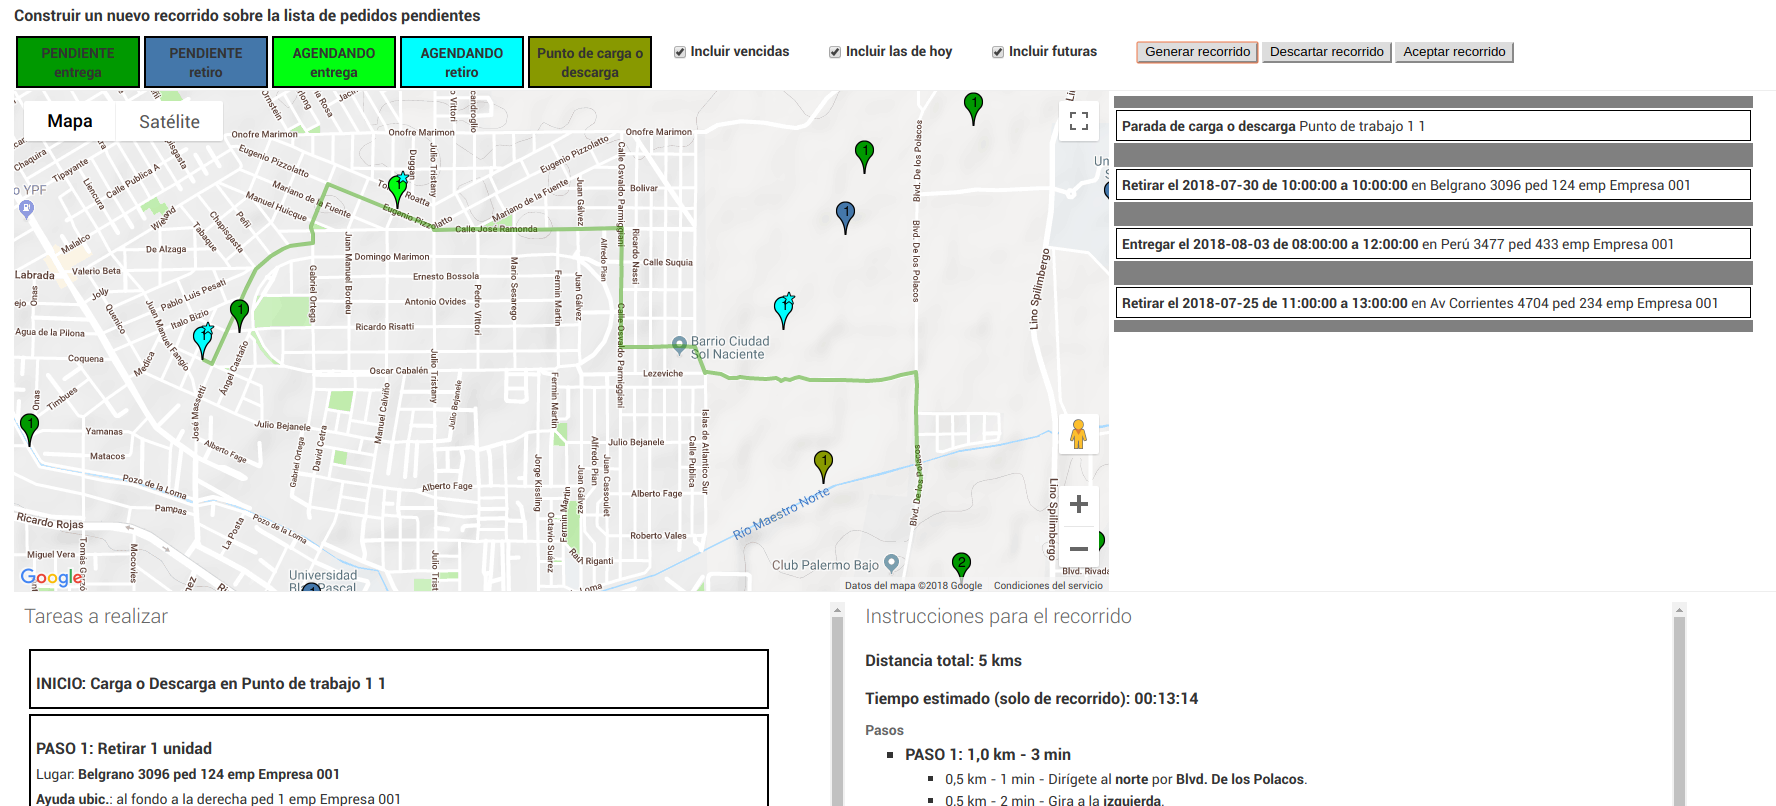Toggle map fullscreen view
The width and height of the screenshot is (1776, 806).
(1079, 121)
